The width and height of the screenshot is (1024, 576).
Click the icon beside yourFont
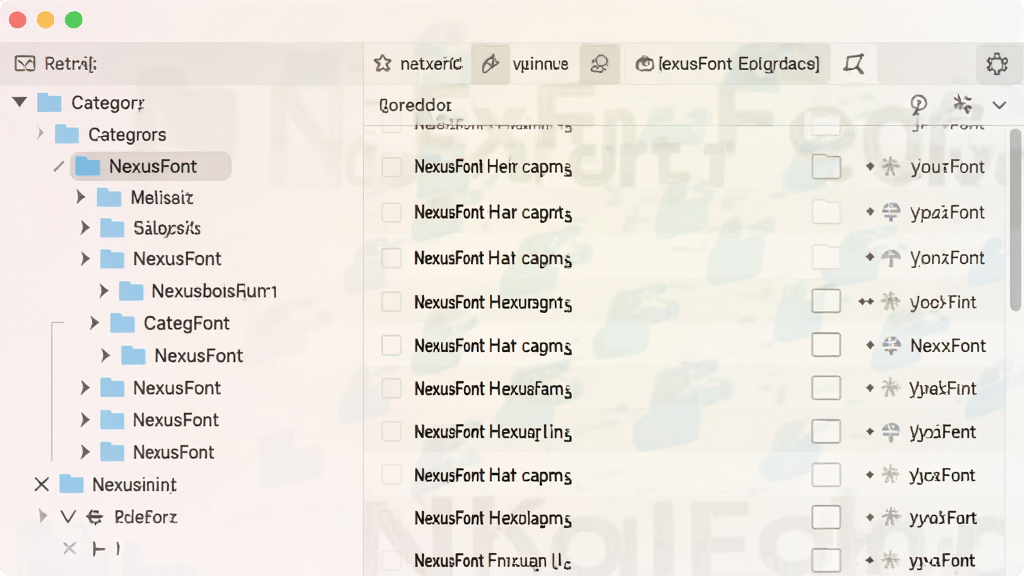point(890,167)
